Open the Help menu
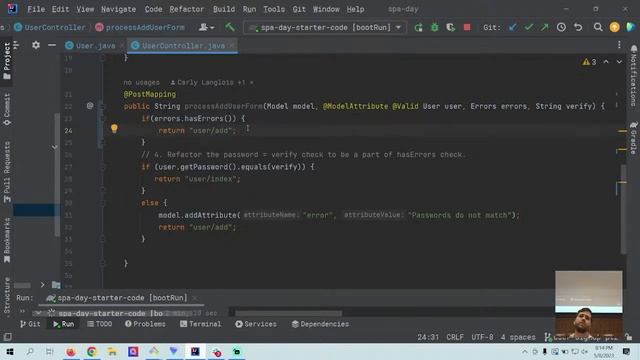 pyautogui.click(x=355, y=9)
